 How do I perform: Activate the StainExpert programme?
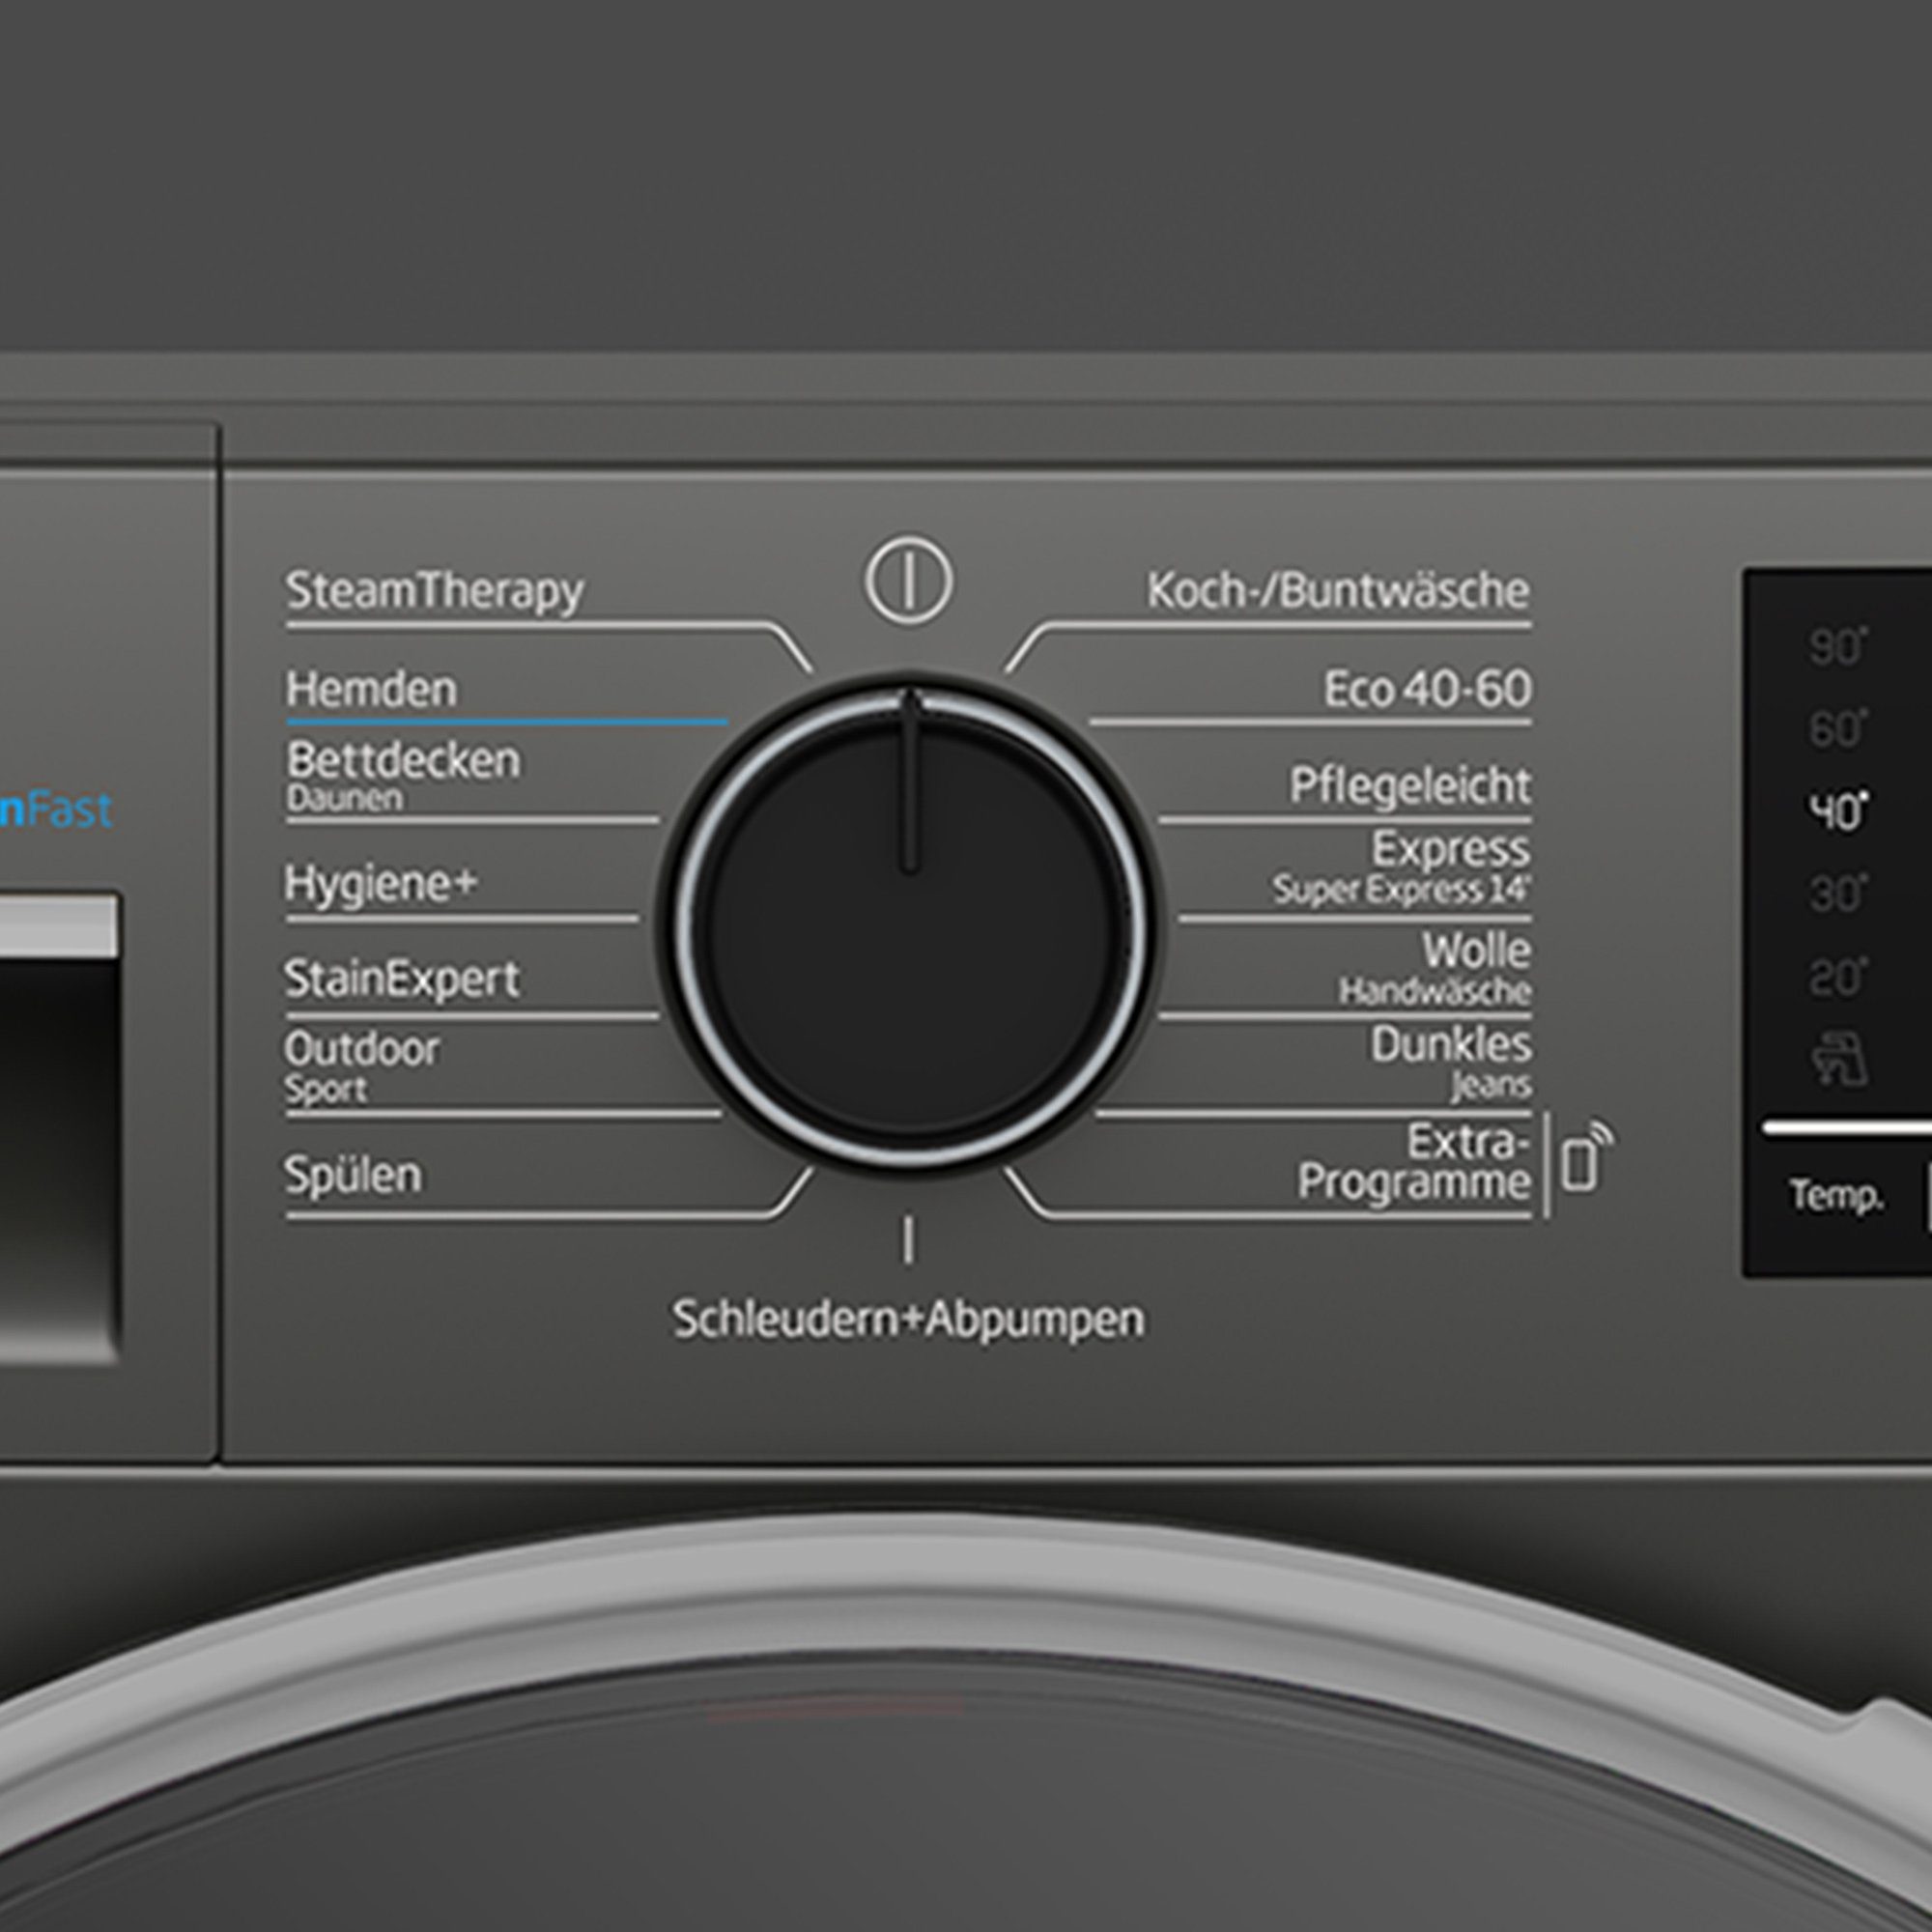[400, 980]
